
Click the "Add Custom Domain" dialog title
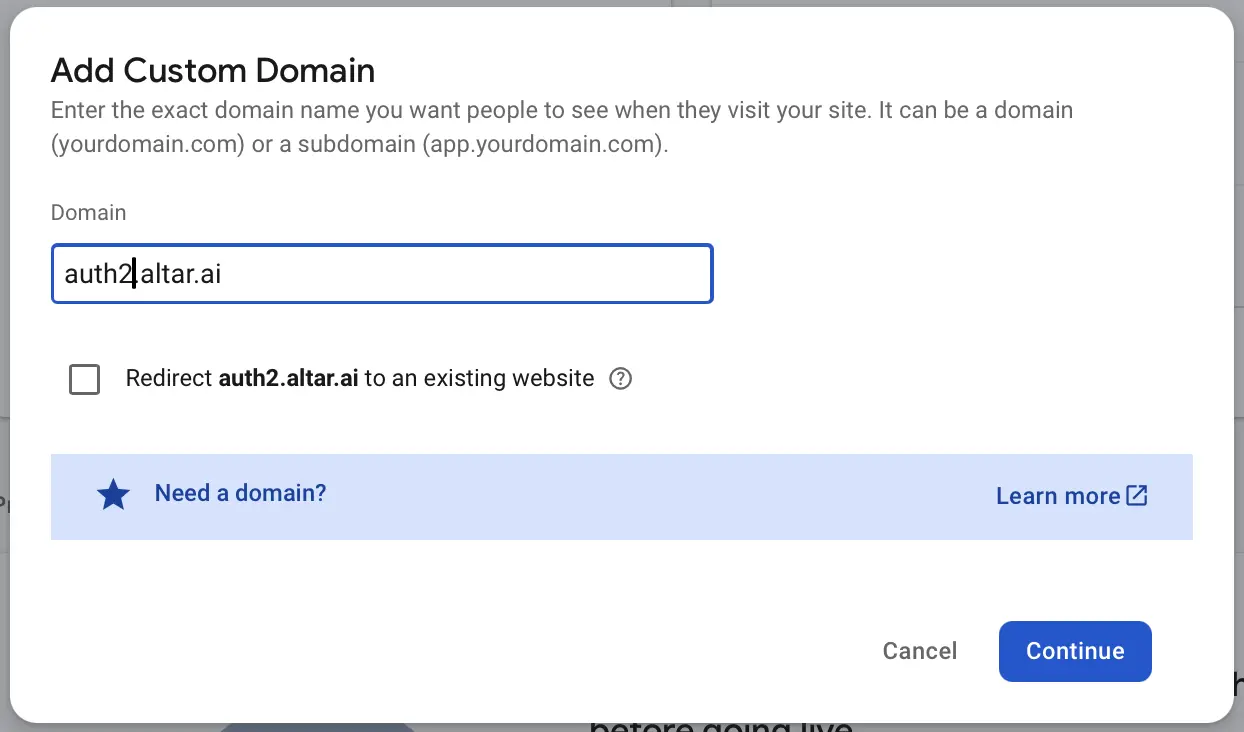coord(213,71)
